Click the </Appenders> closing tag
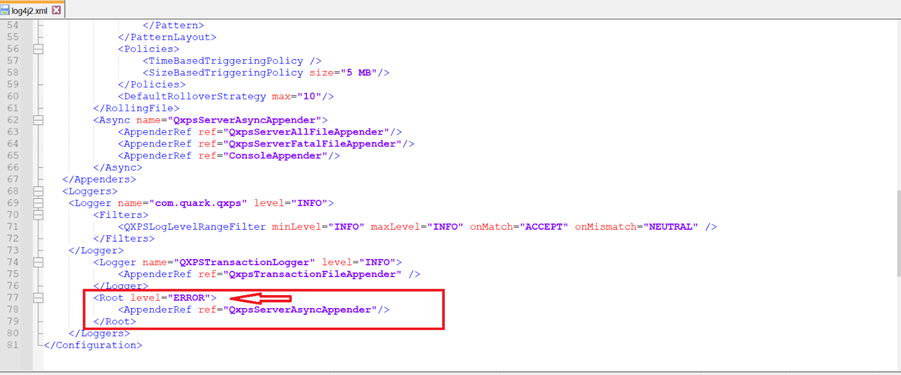The height and width of the screenshot is (375, 901). 99,179
